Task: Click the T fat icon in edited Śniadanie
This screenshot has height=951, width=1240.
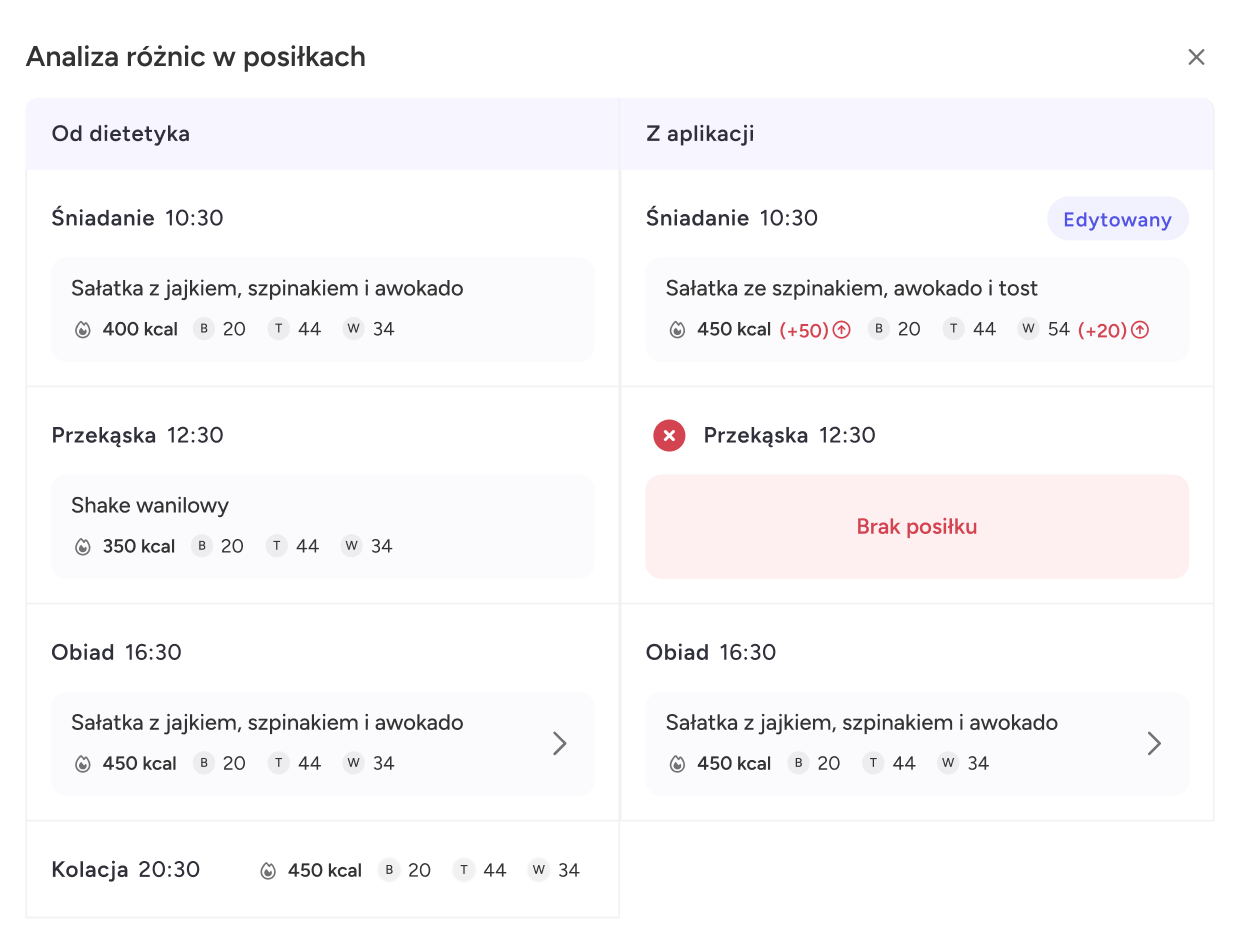Action: [x=953, y=329]
